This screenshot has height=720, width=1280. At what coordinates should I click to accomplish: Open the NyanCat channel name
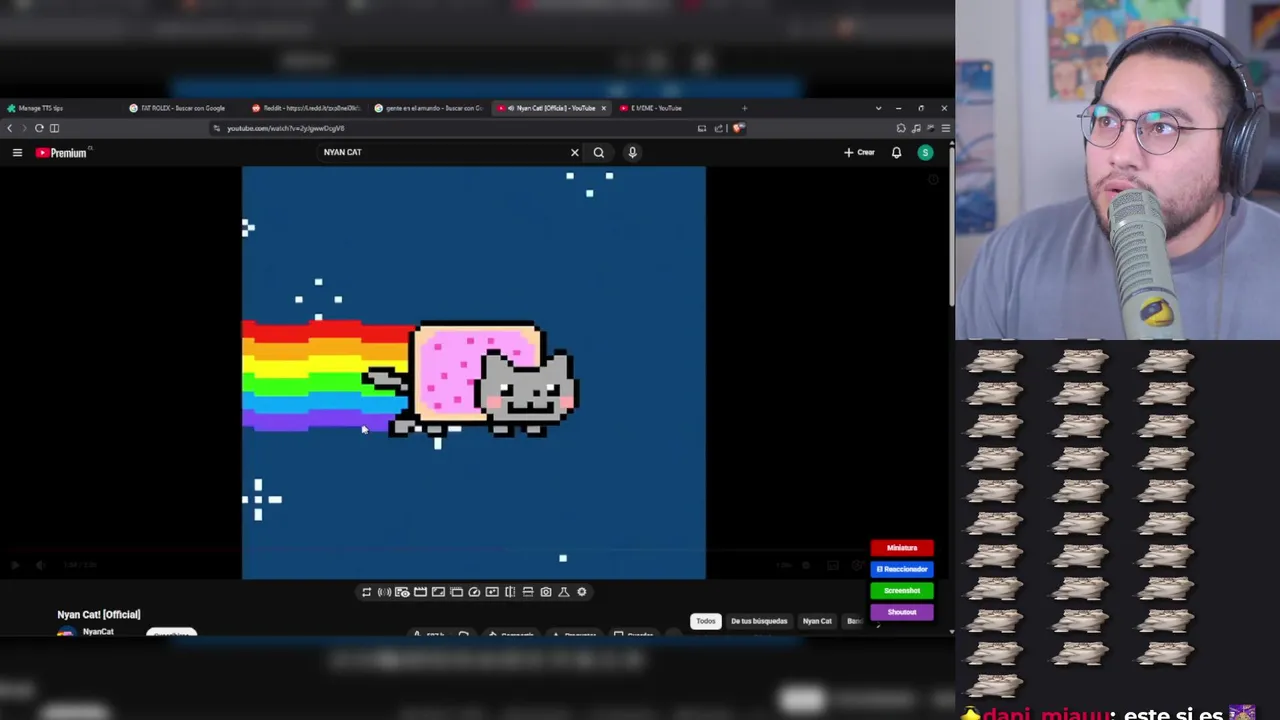coord(98,632)
